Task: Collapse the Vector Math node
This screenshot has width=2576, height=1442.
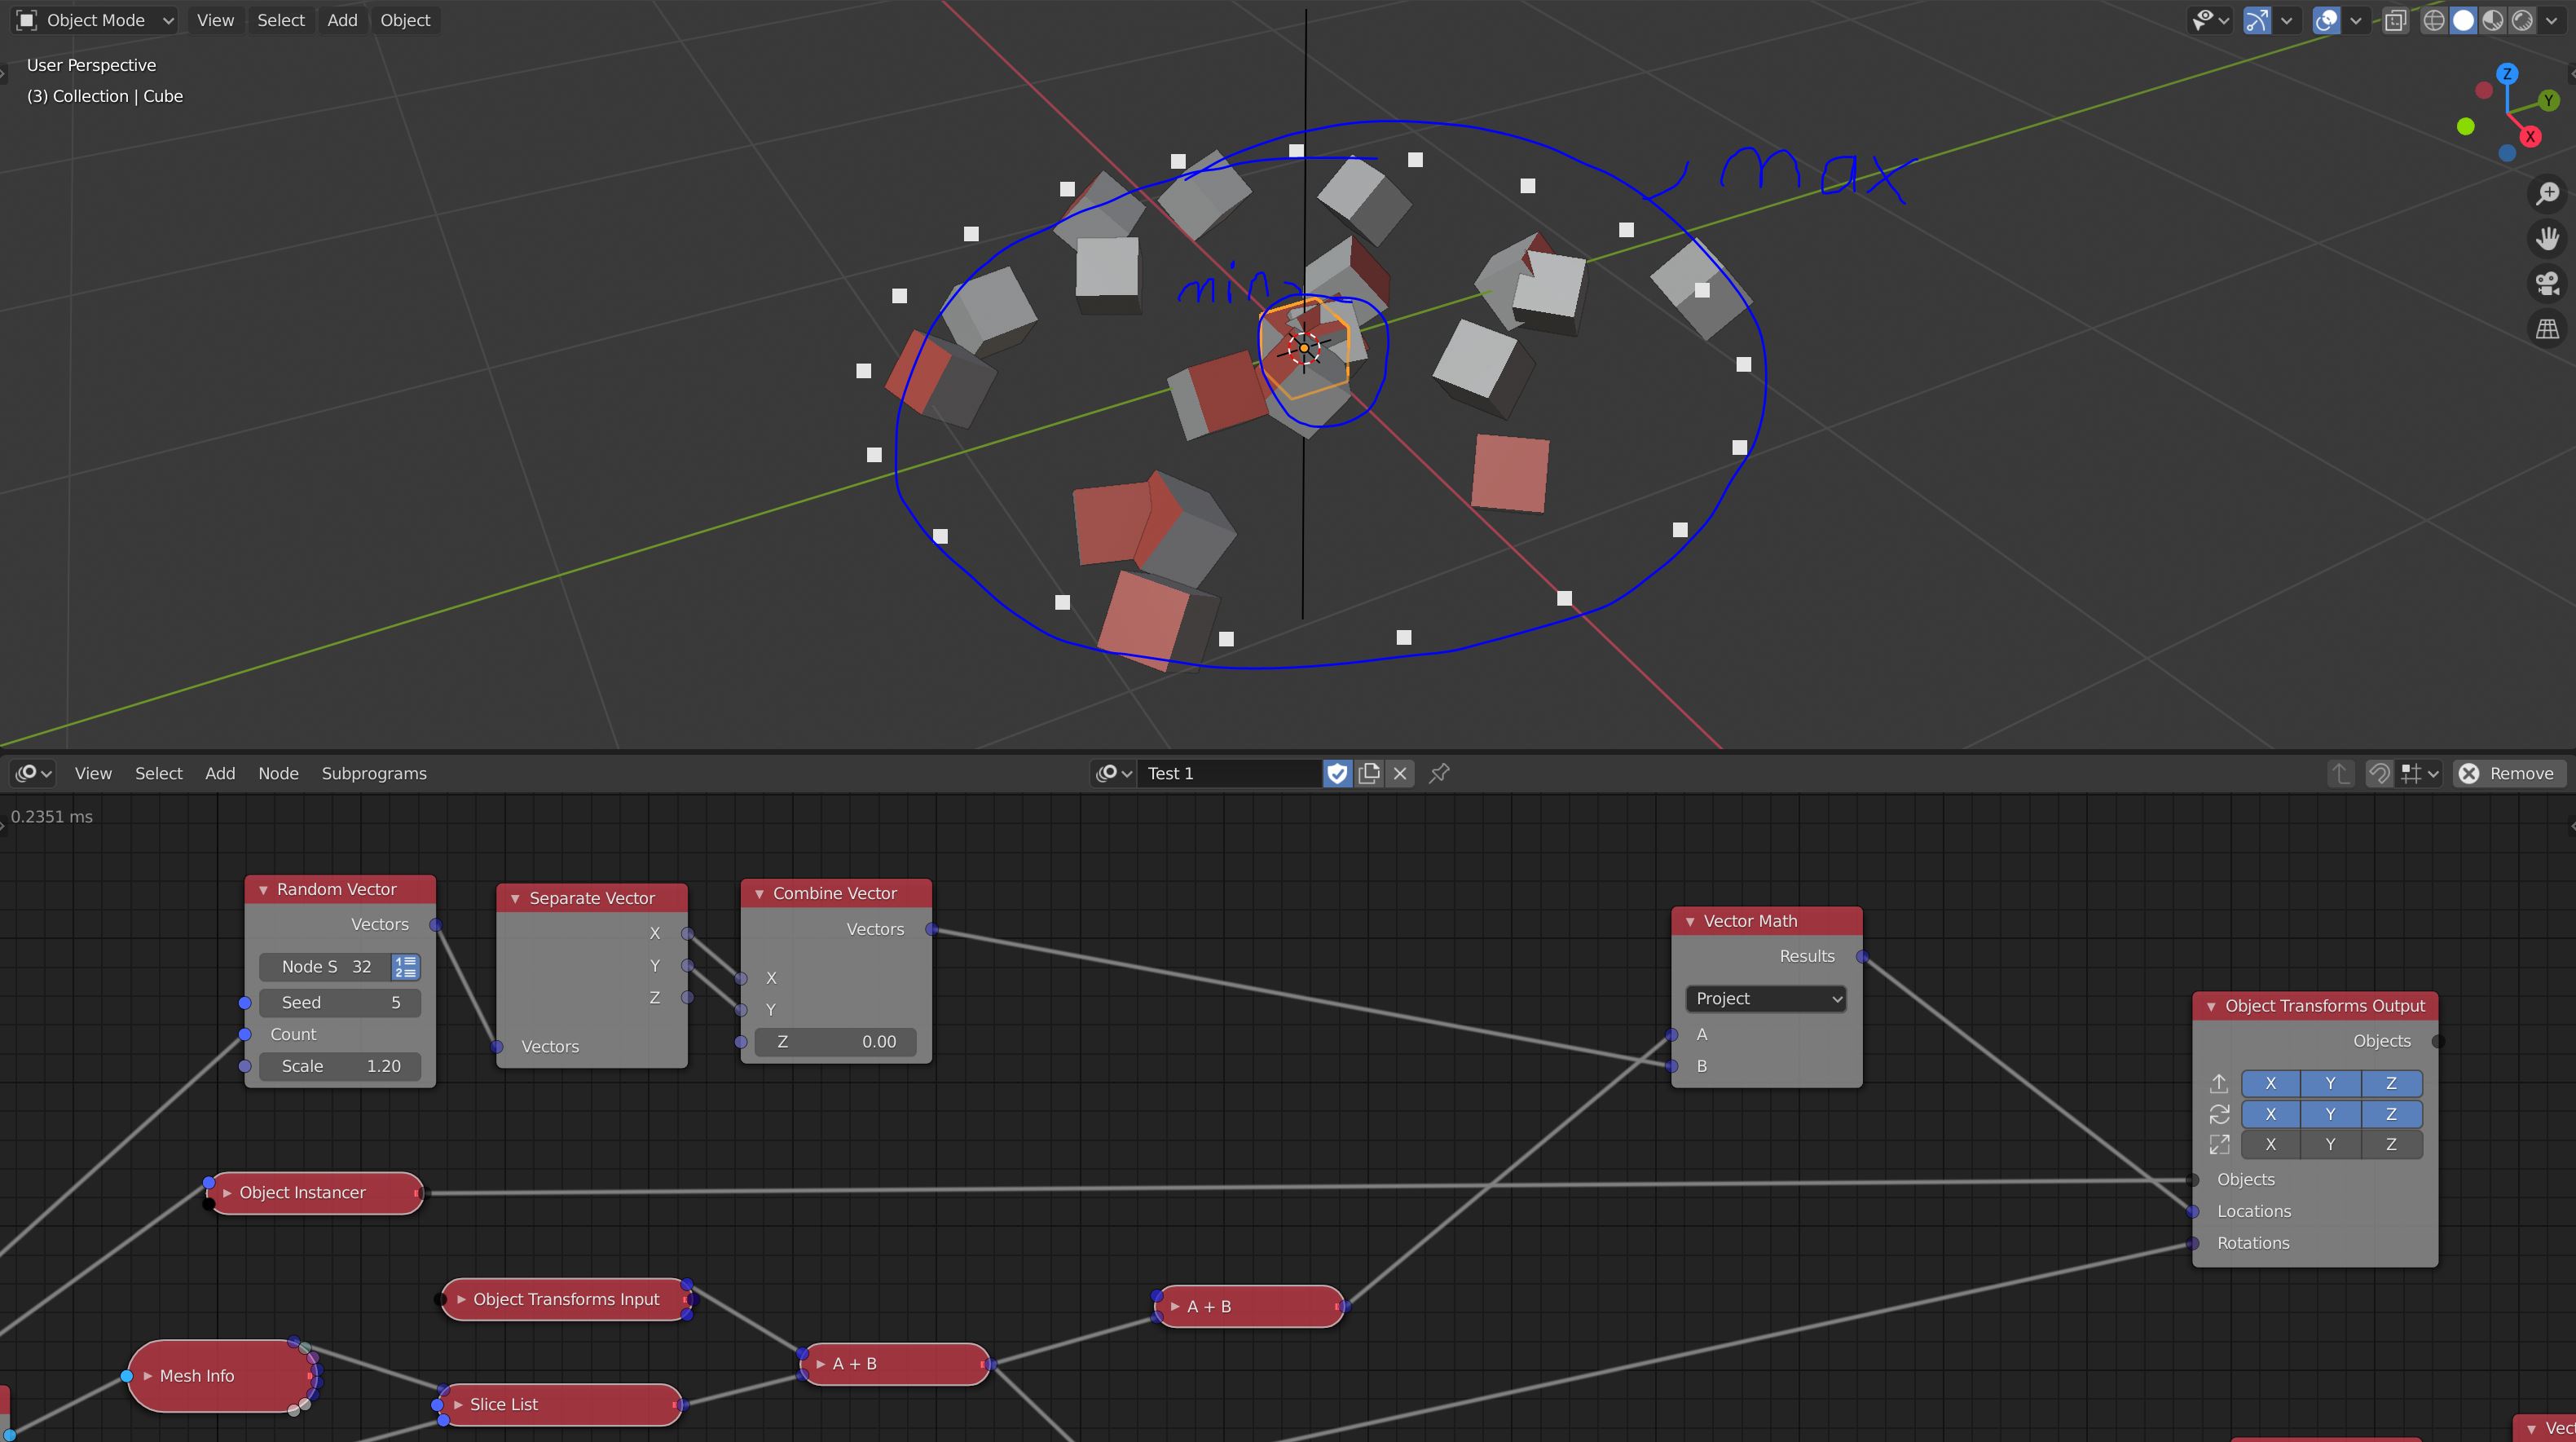Action: pos(1690,921)
